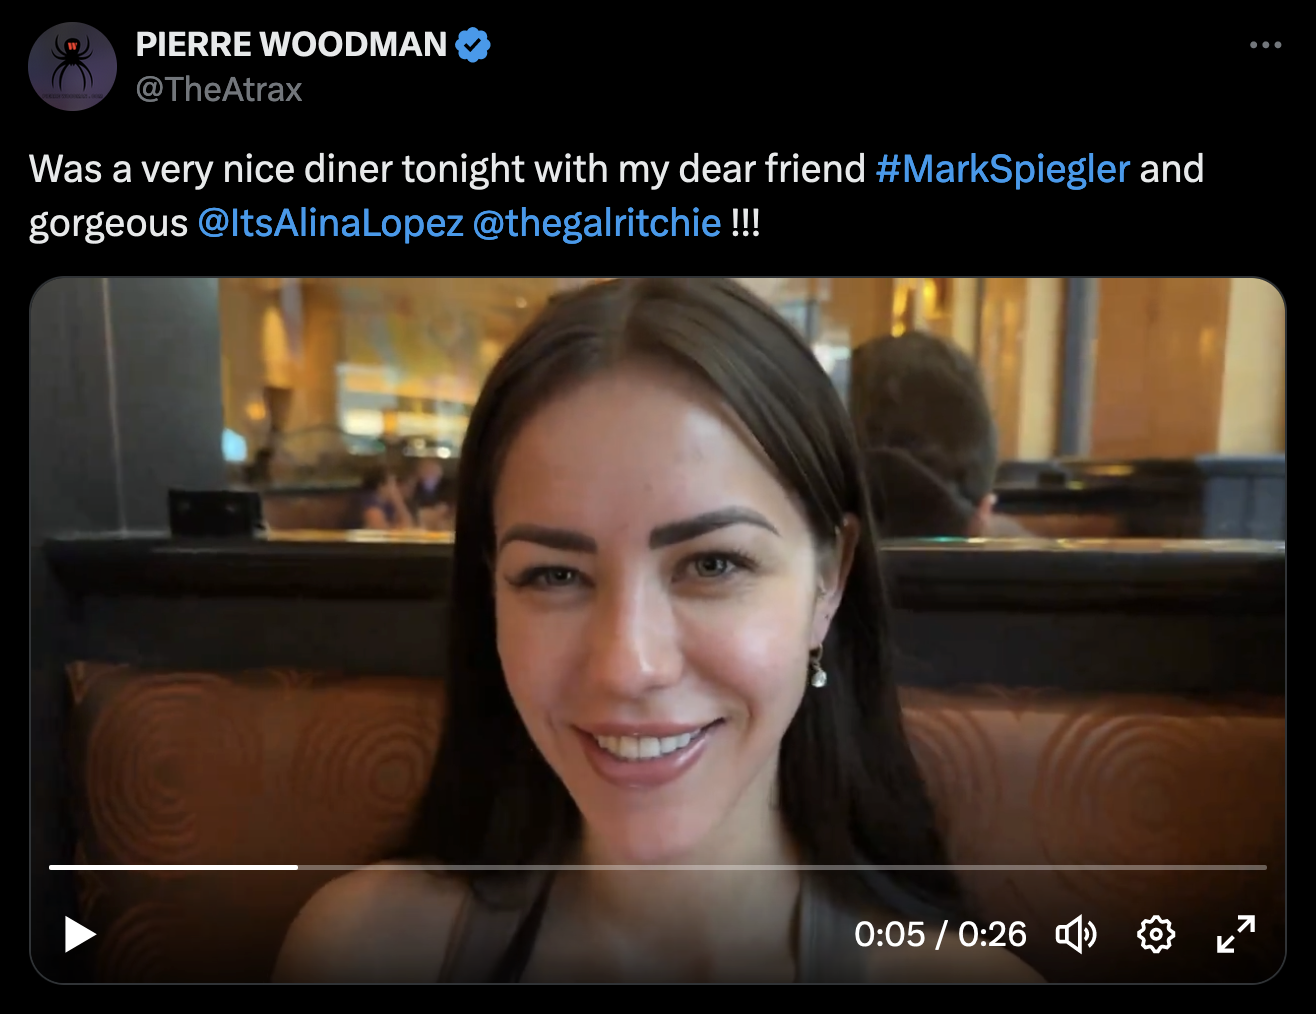Screen dimensions: 1316x1014
Task: Open the #MarkSpiegler hashtag
Action: click(1002, 169)
